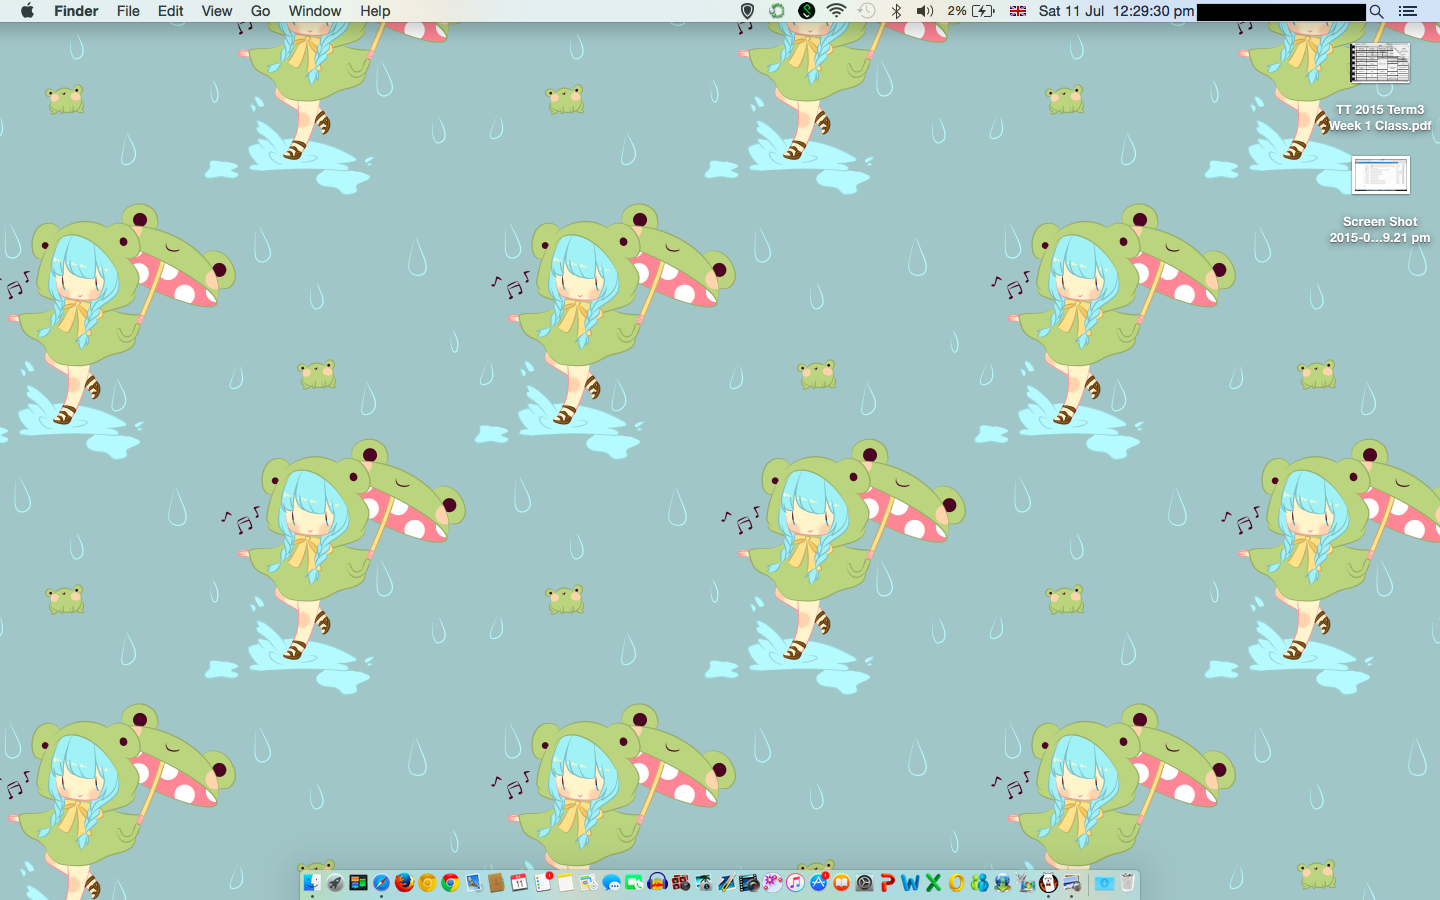Click the 2% battery percentage text
Viewport: 1440px width, 900px height.
(957, 11)
